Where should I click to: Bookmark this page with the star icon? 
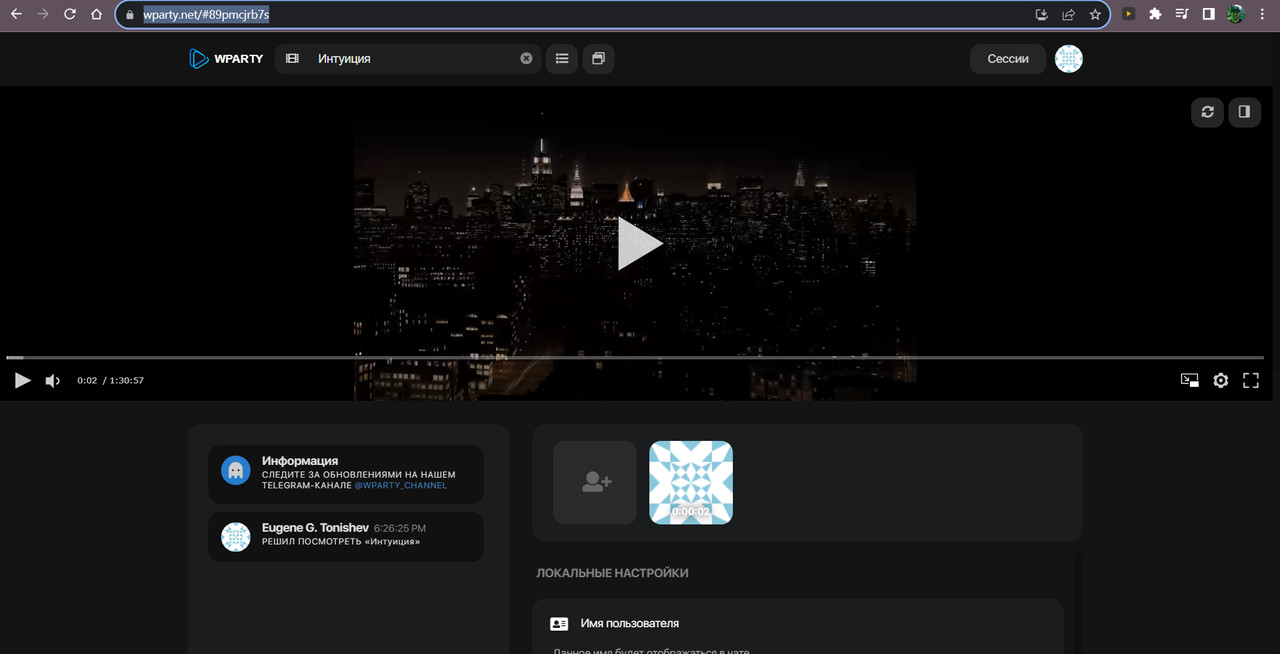(x=1095, y=14)
